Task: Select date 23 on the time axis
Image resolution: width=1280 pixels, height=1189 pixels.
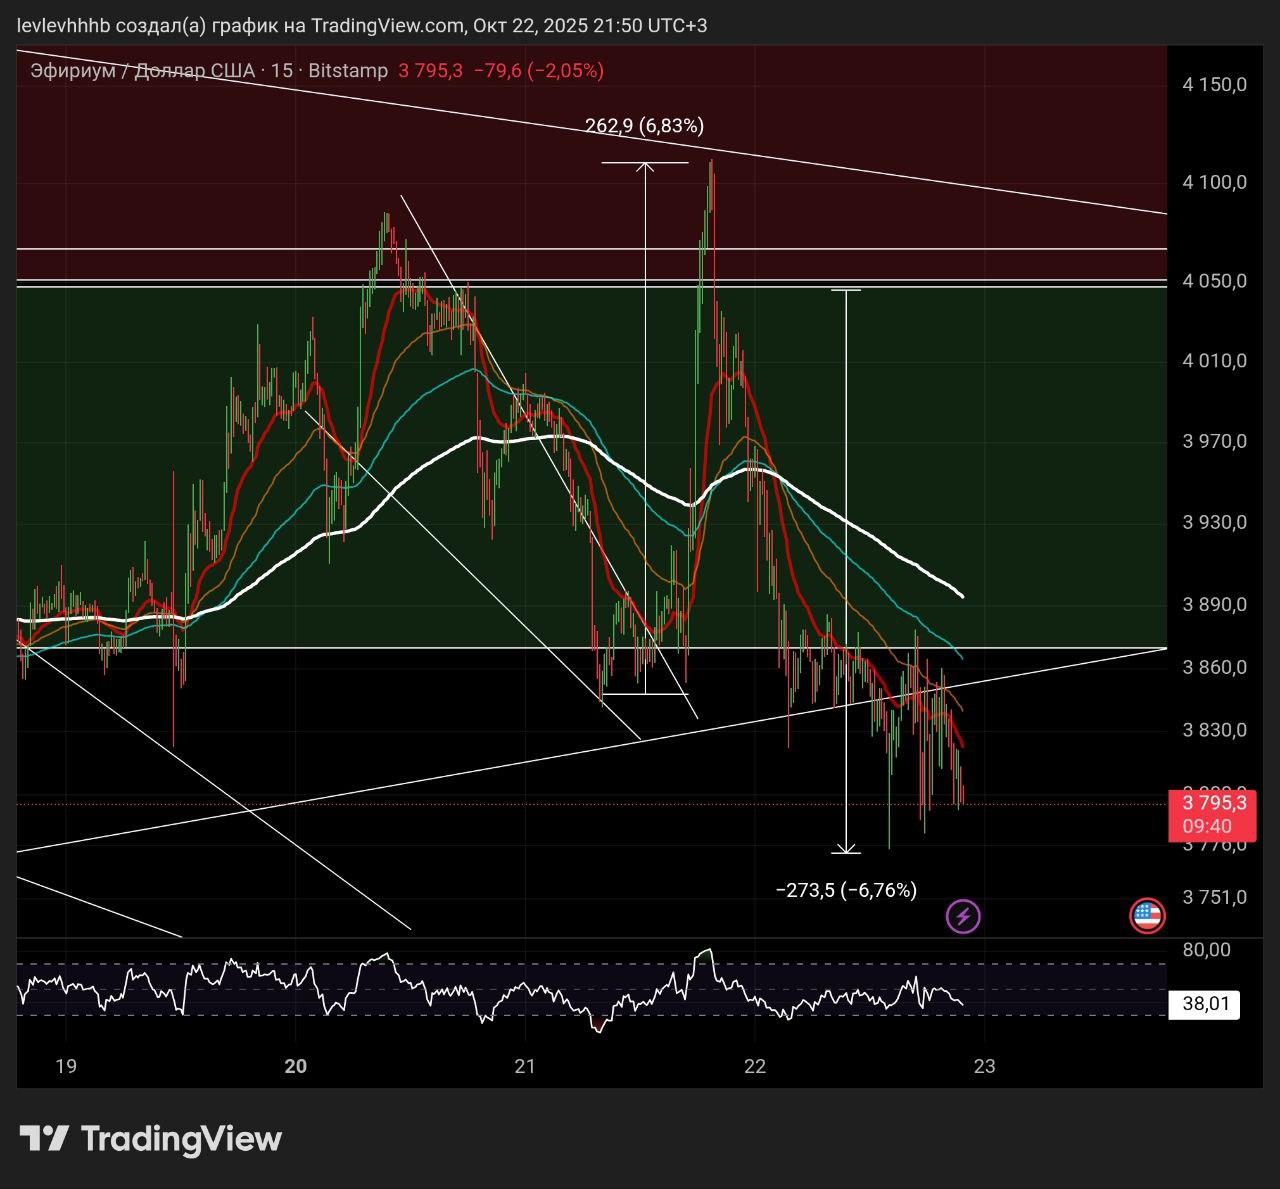Action: point(985,1066)
